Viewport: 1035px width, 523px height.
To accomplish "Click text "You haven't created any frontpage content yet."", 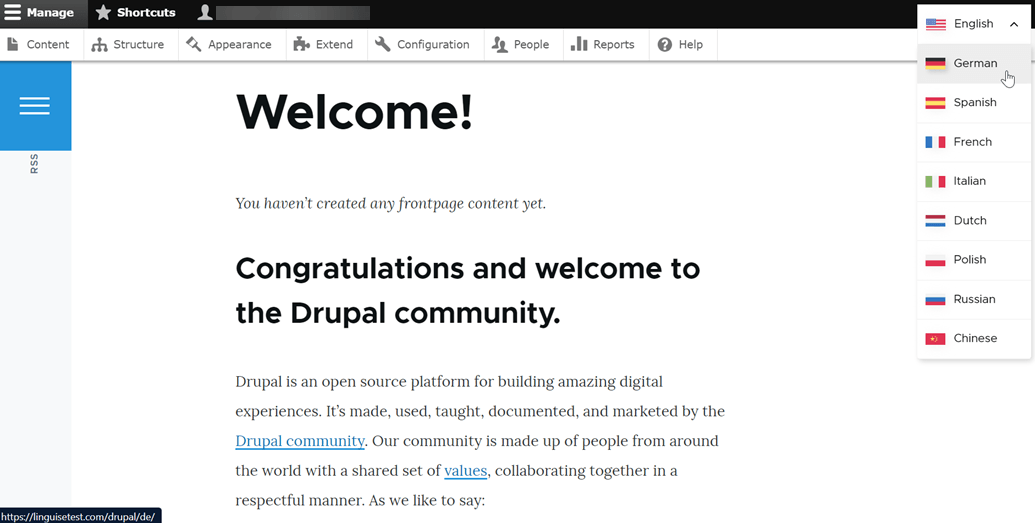I will pyautogui.click(x=391, y=203).
